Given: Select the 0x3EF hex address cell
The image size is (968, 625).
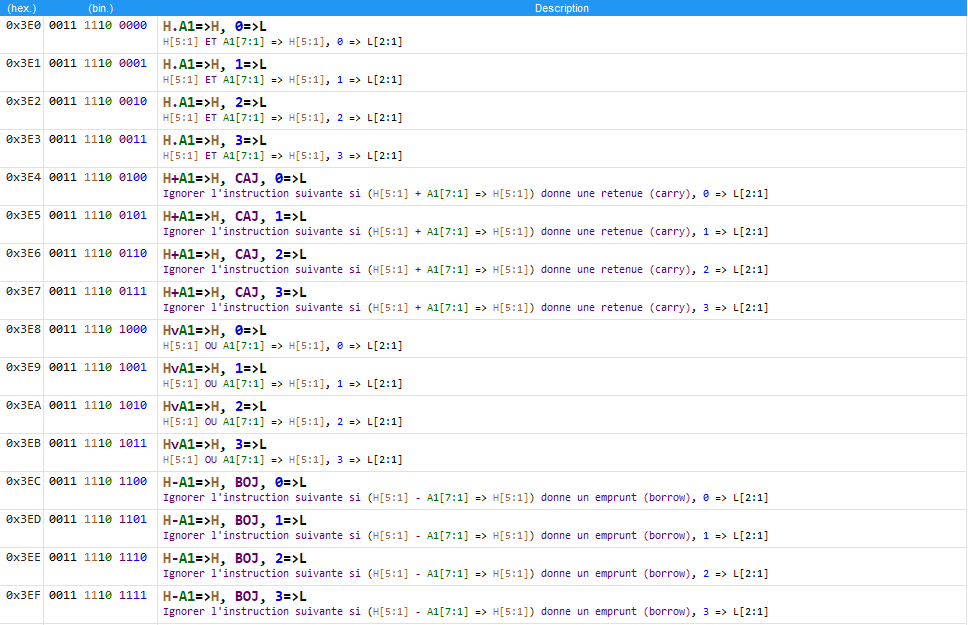Looking at the screenshot, I should coord(23,595).
